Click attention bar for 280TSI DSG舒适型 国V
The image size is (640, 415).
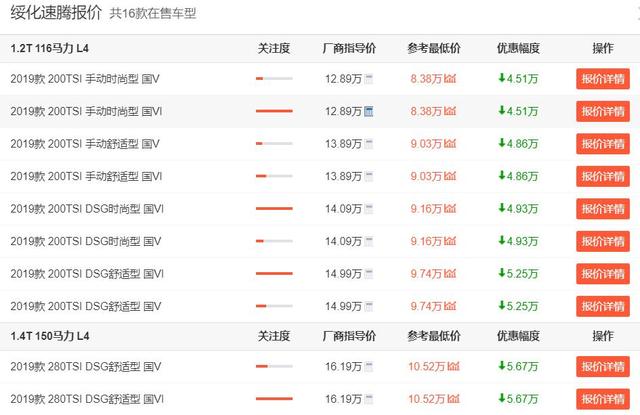pos(274,366)
